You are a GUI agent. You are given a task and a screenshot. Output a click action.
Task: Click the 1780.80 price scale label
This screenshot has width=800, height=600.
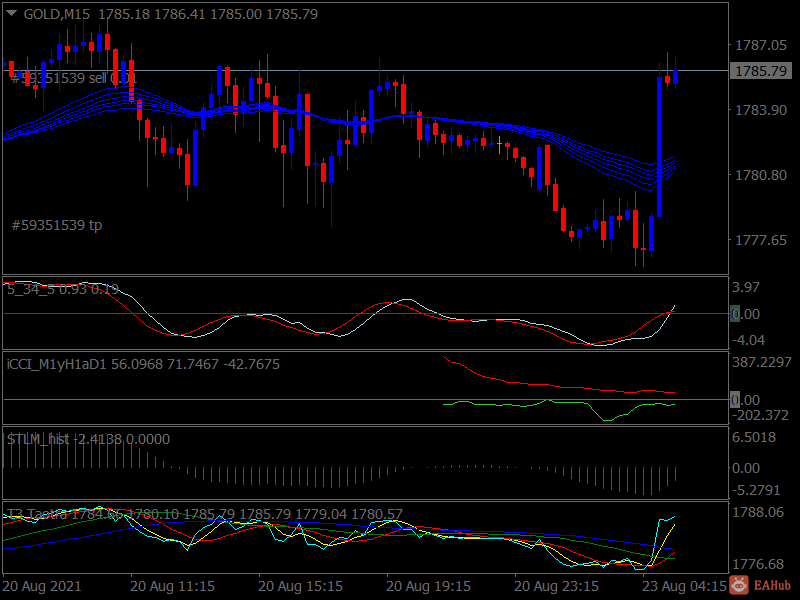(x=761, y=175)
